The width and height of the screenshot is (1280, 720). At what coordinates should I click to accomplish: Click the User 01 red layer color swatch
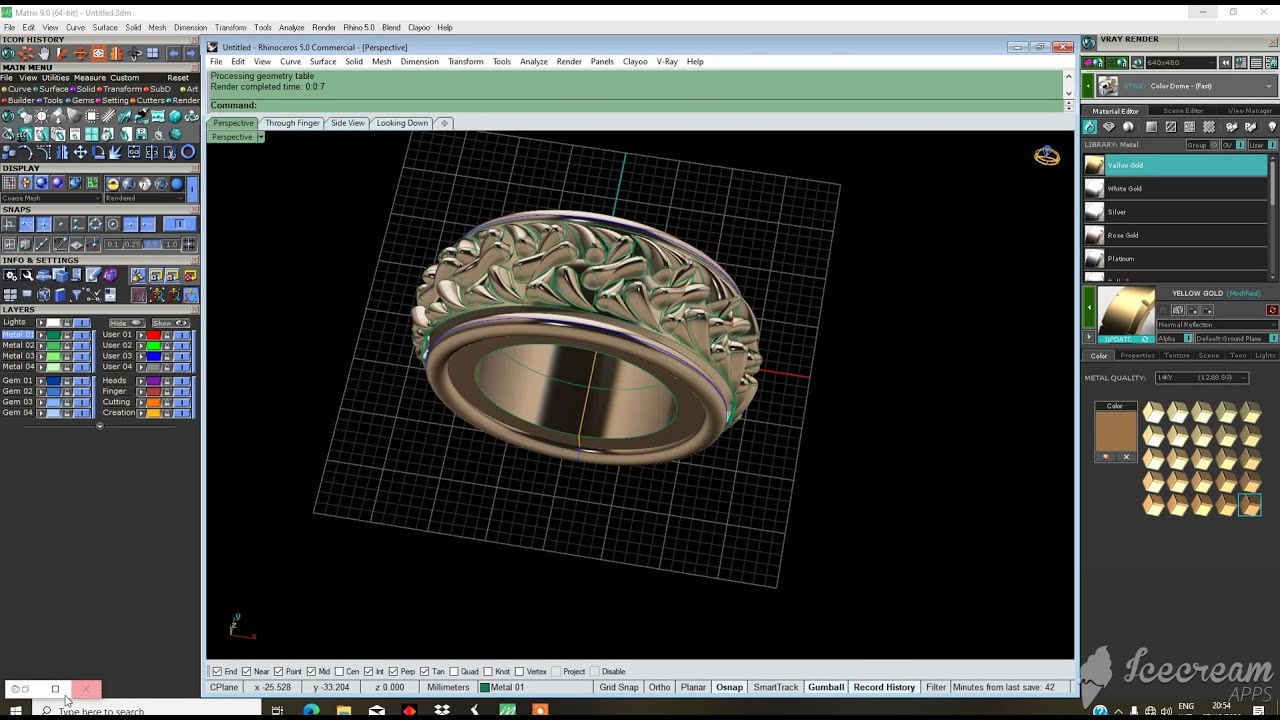pyautogui.click(x=153, y=335)
